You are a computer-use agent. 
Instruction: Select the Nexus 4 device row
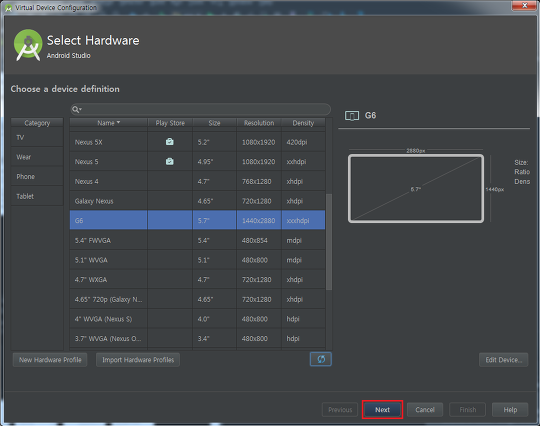coord(197,181)
